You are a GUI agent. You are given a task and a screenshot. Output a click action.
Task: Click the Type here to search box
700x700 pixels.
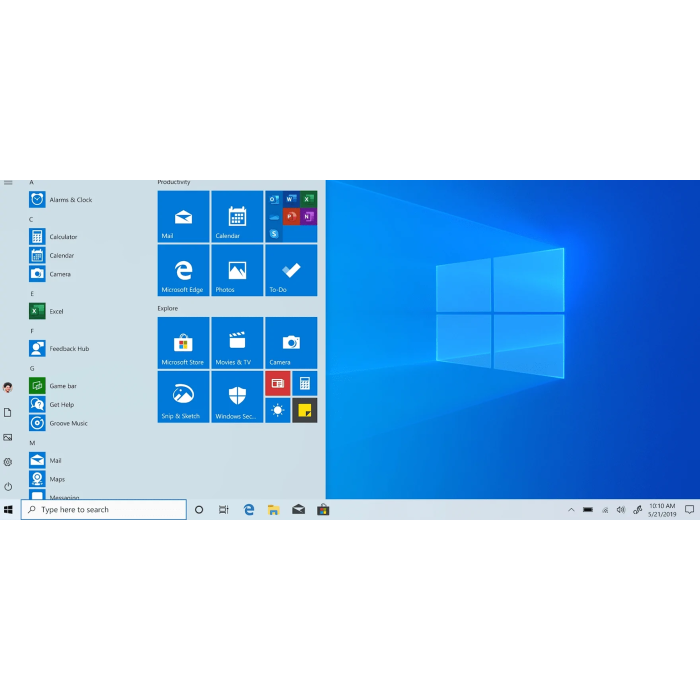point(104,509)
